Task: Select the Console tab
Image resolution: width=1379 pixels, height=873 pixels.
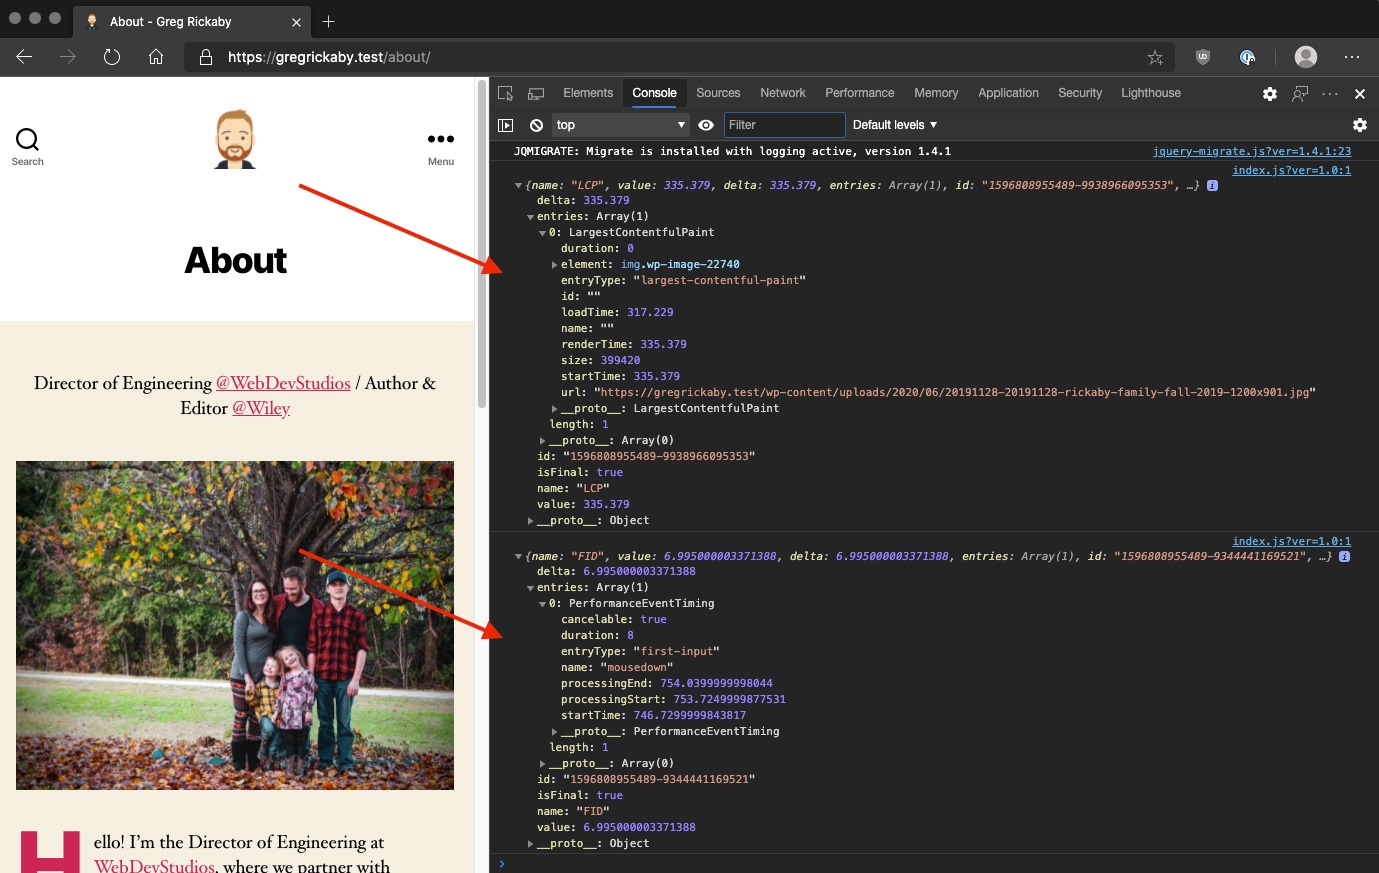Action: [x=654, y=93]
